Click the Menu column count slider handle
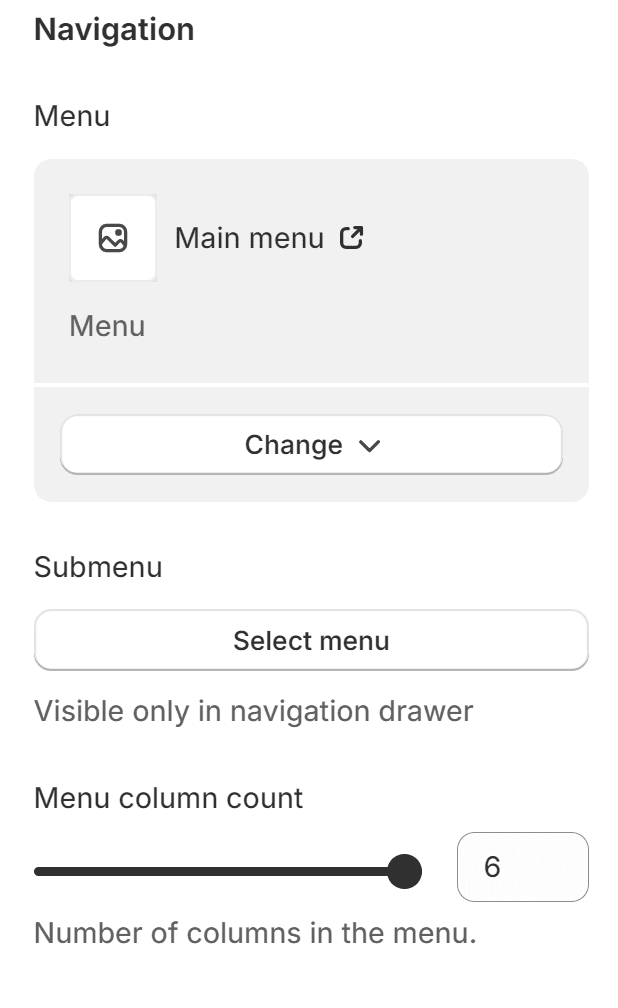 point(404,871)
